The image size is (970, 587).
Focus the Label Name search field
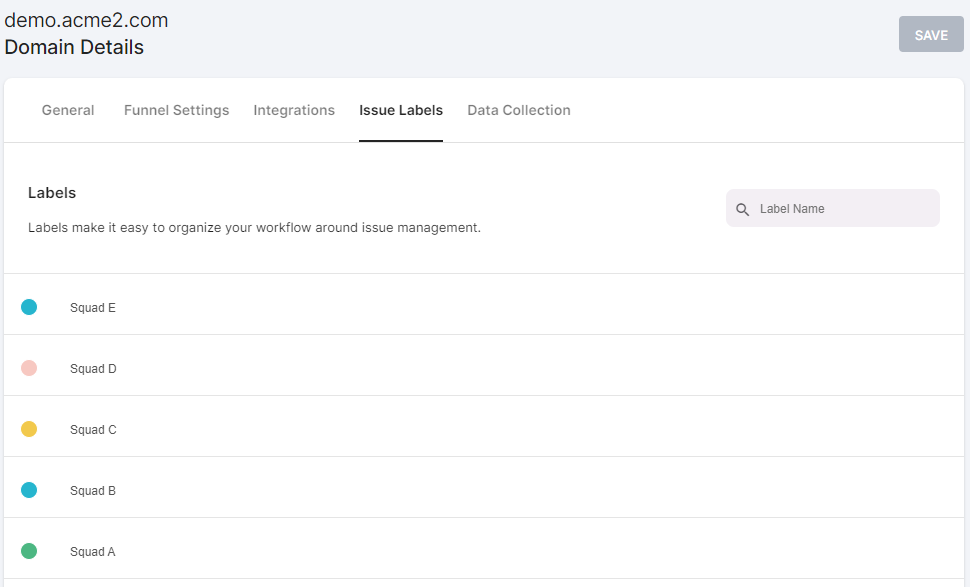pos(833,208)
